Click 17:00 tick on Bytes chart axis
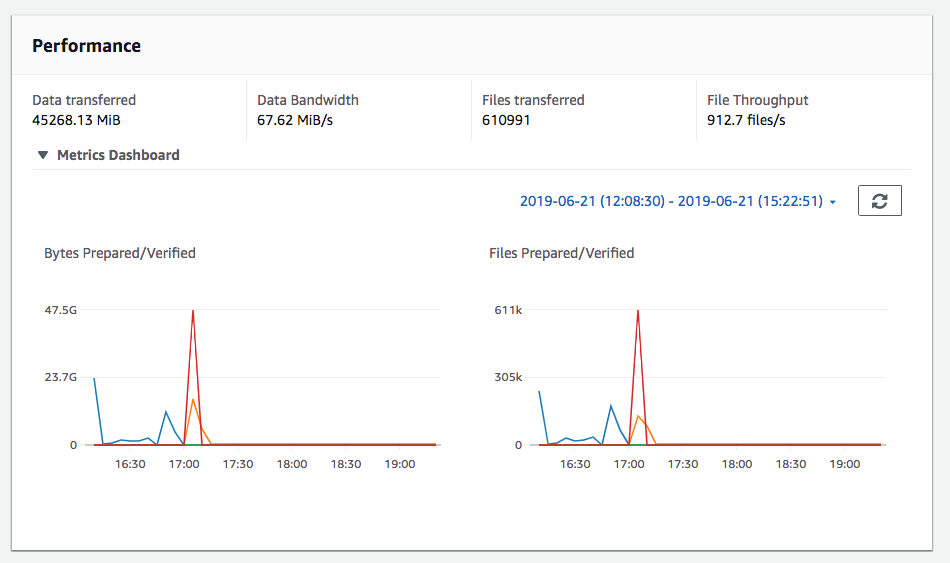Screen dimensions: 950x563 184,464
